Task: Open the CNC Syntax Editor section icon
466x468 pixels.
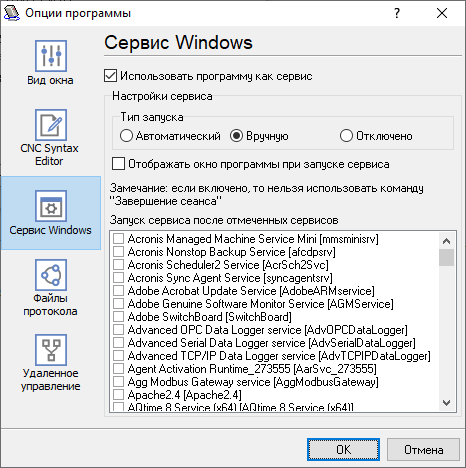Action: pyautogui.click(x=51, y=125)
